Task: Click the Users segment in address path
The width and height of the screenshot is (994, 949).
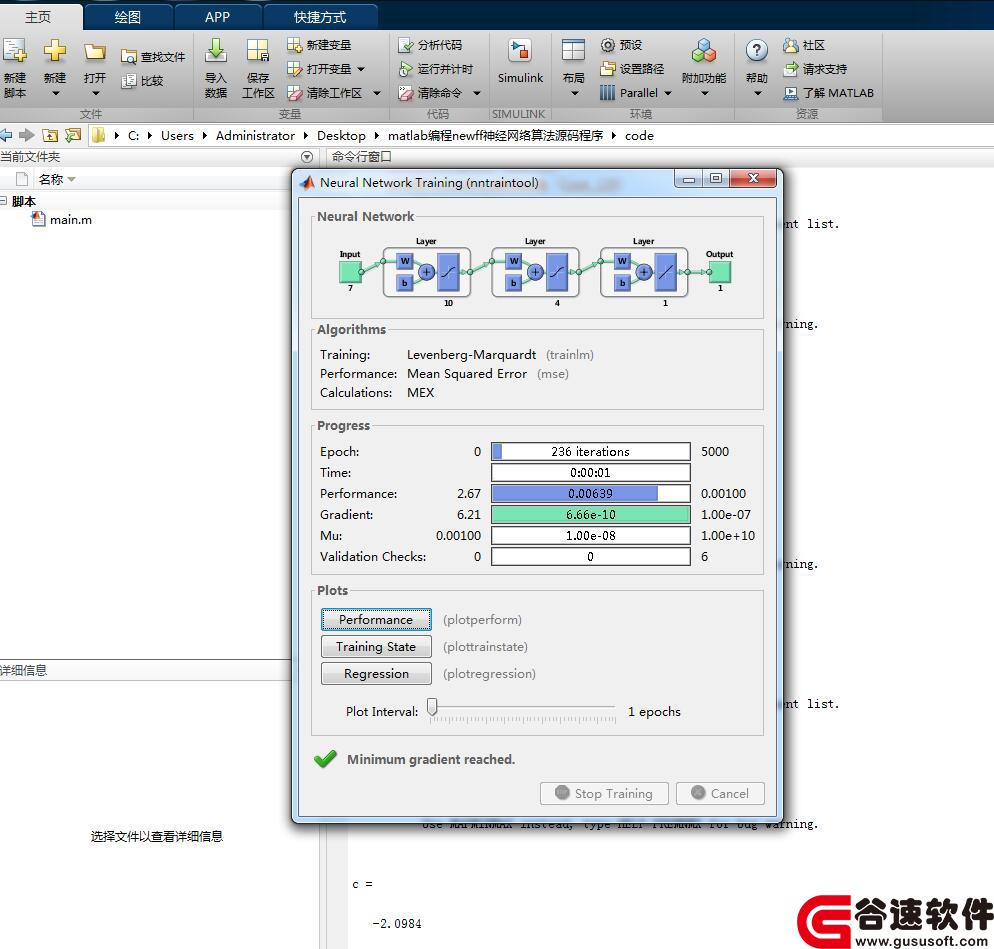Action: click(177, 136)
